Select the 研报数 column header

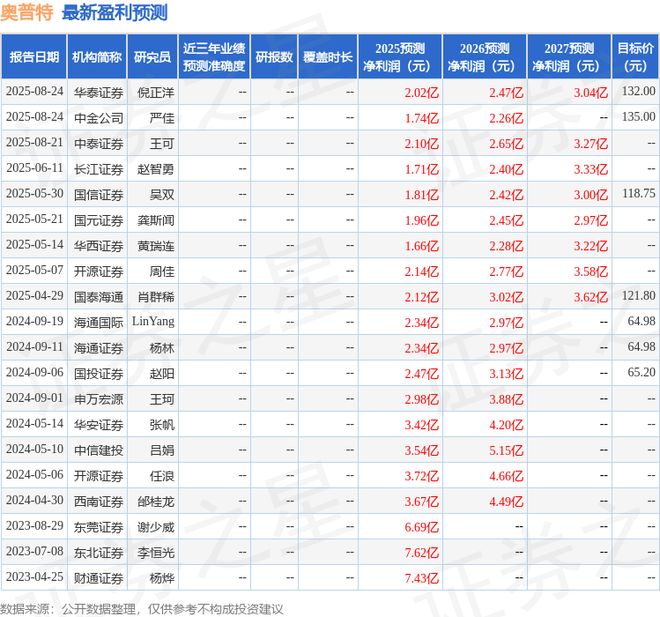click(274, 57)
